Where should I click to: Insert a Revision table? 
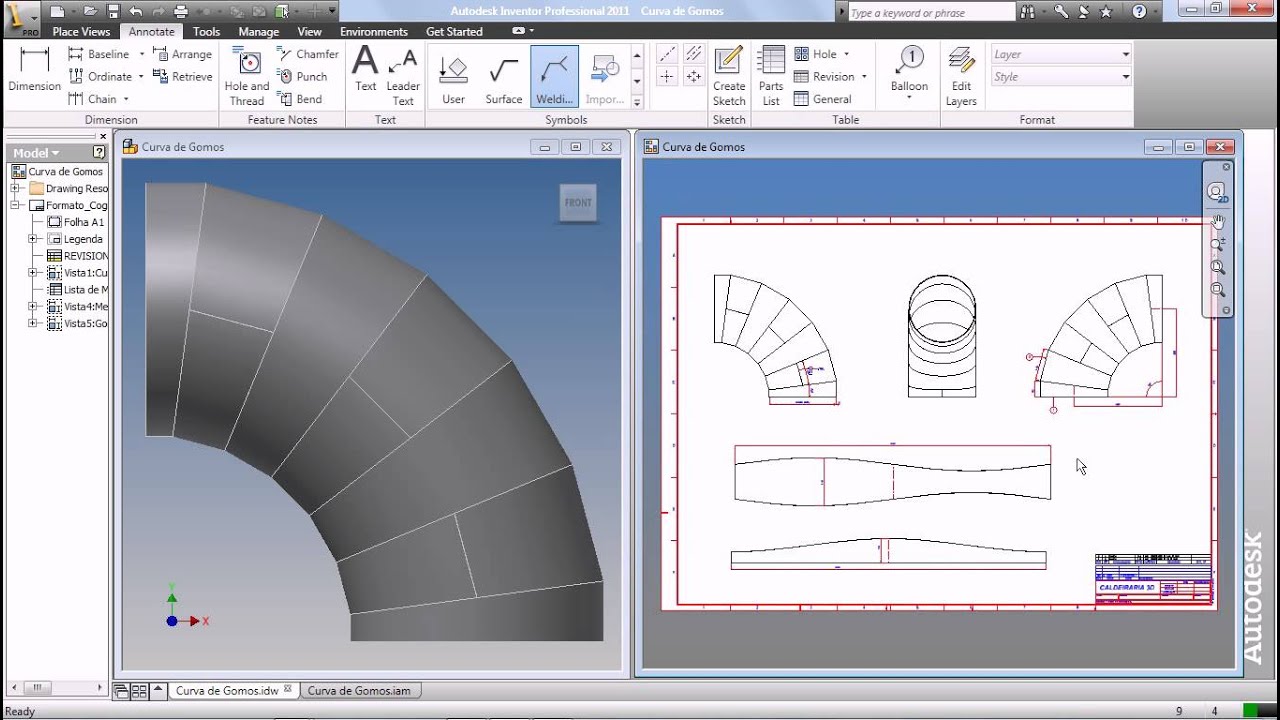825,76
